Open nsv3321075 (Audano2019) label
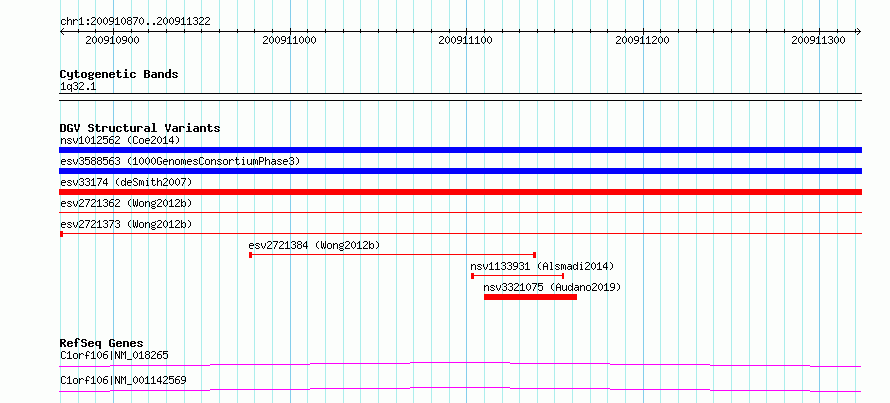 click(552, 287)
